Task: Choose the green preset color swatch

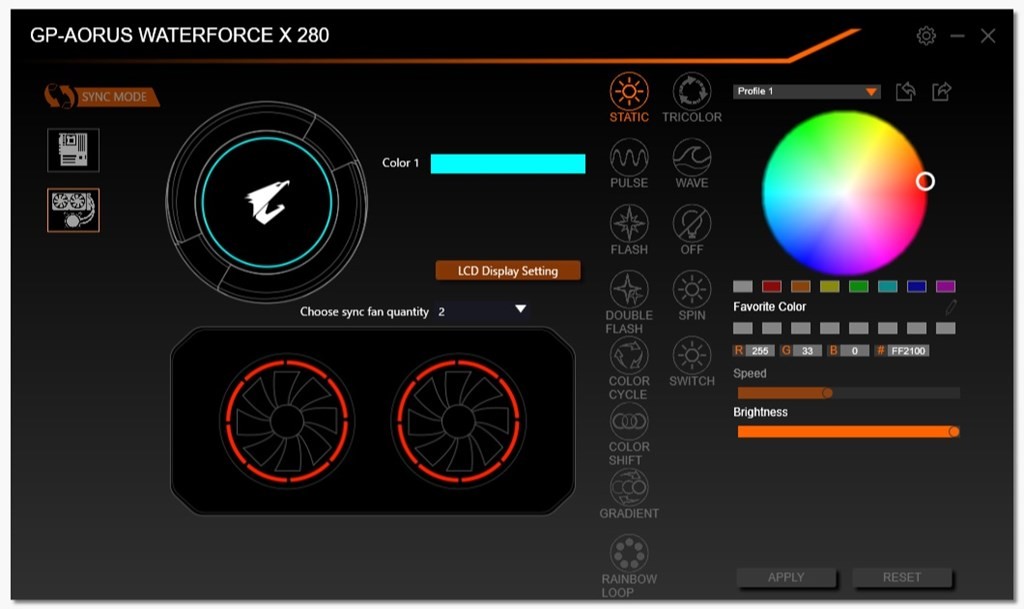Action: 859,286
